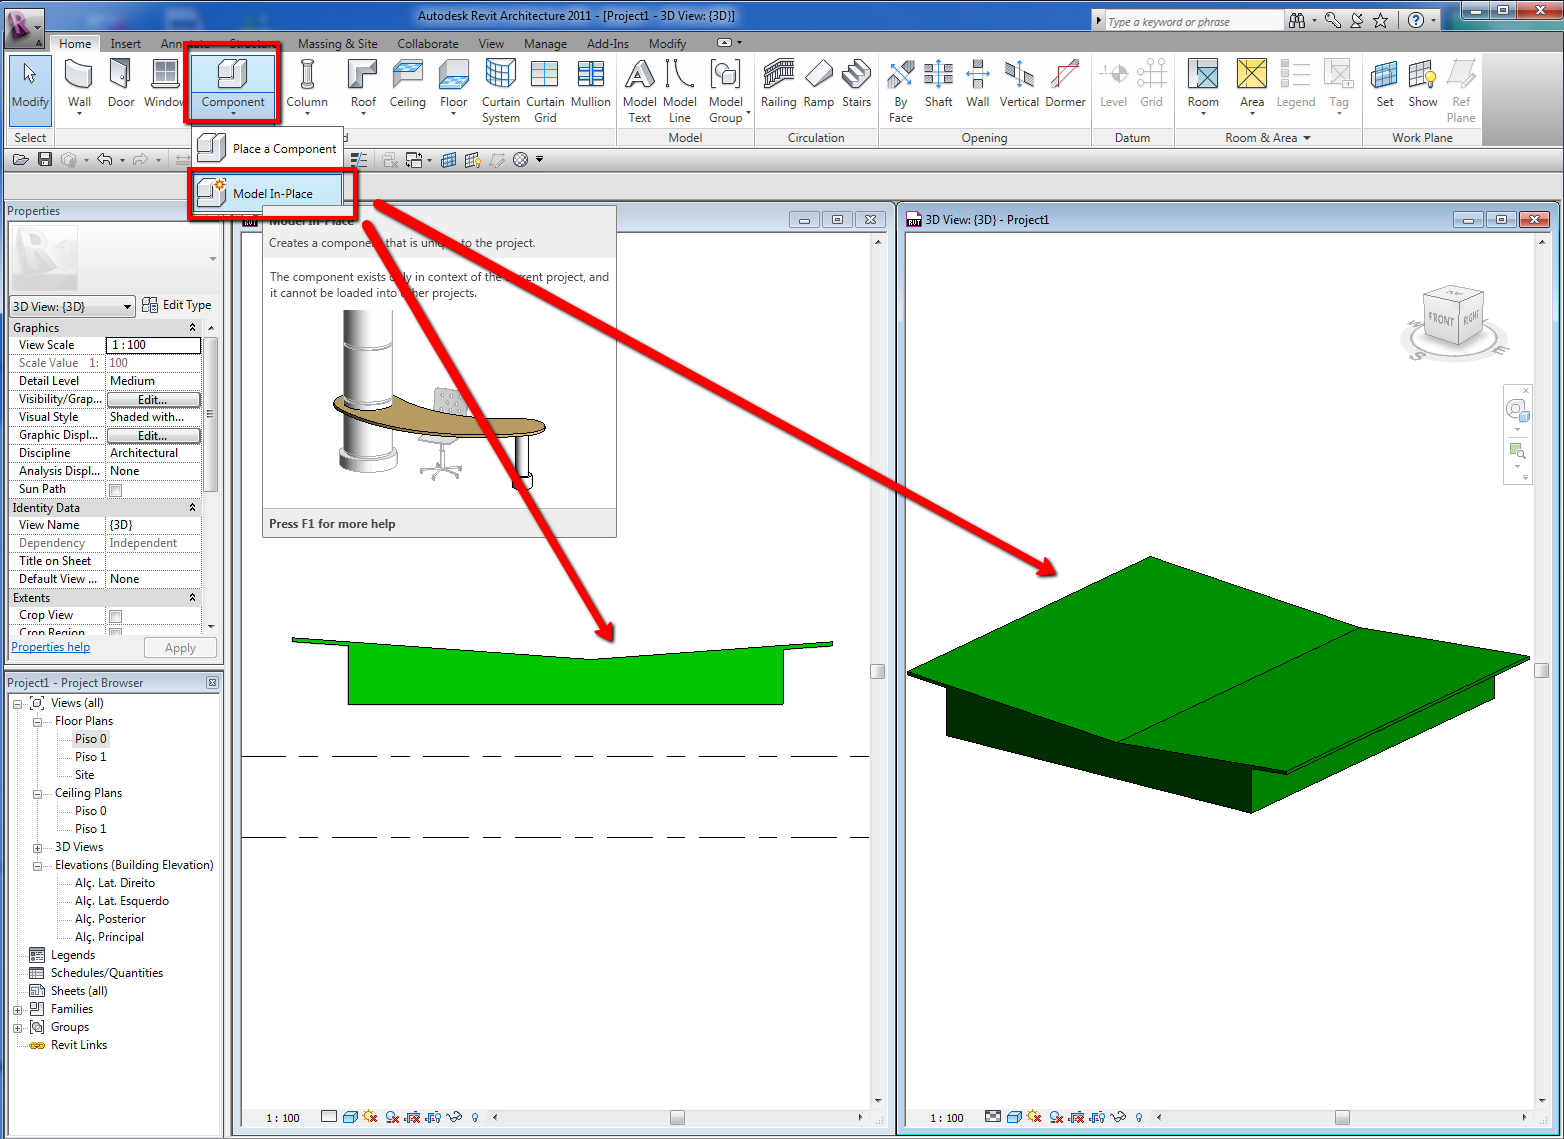
Task: Open file from Quick Access toolbar
Action: (20, 160)
